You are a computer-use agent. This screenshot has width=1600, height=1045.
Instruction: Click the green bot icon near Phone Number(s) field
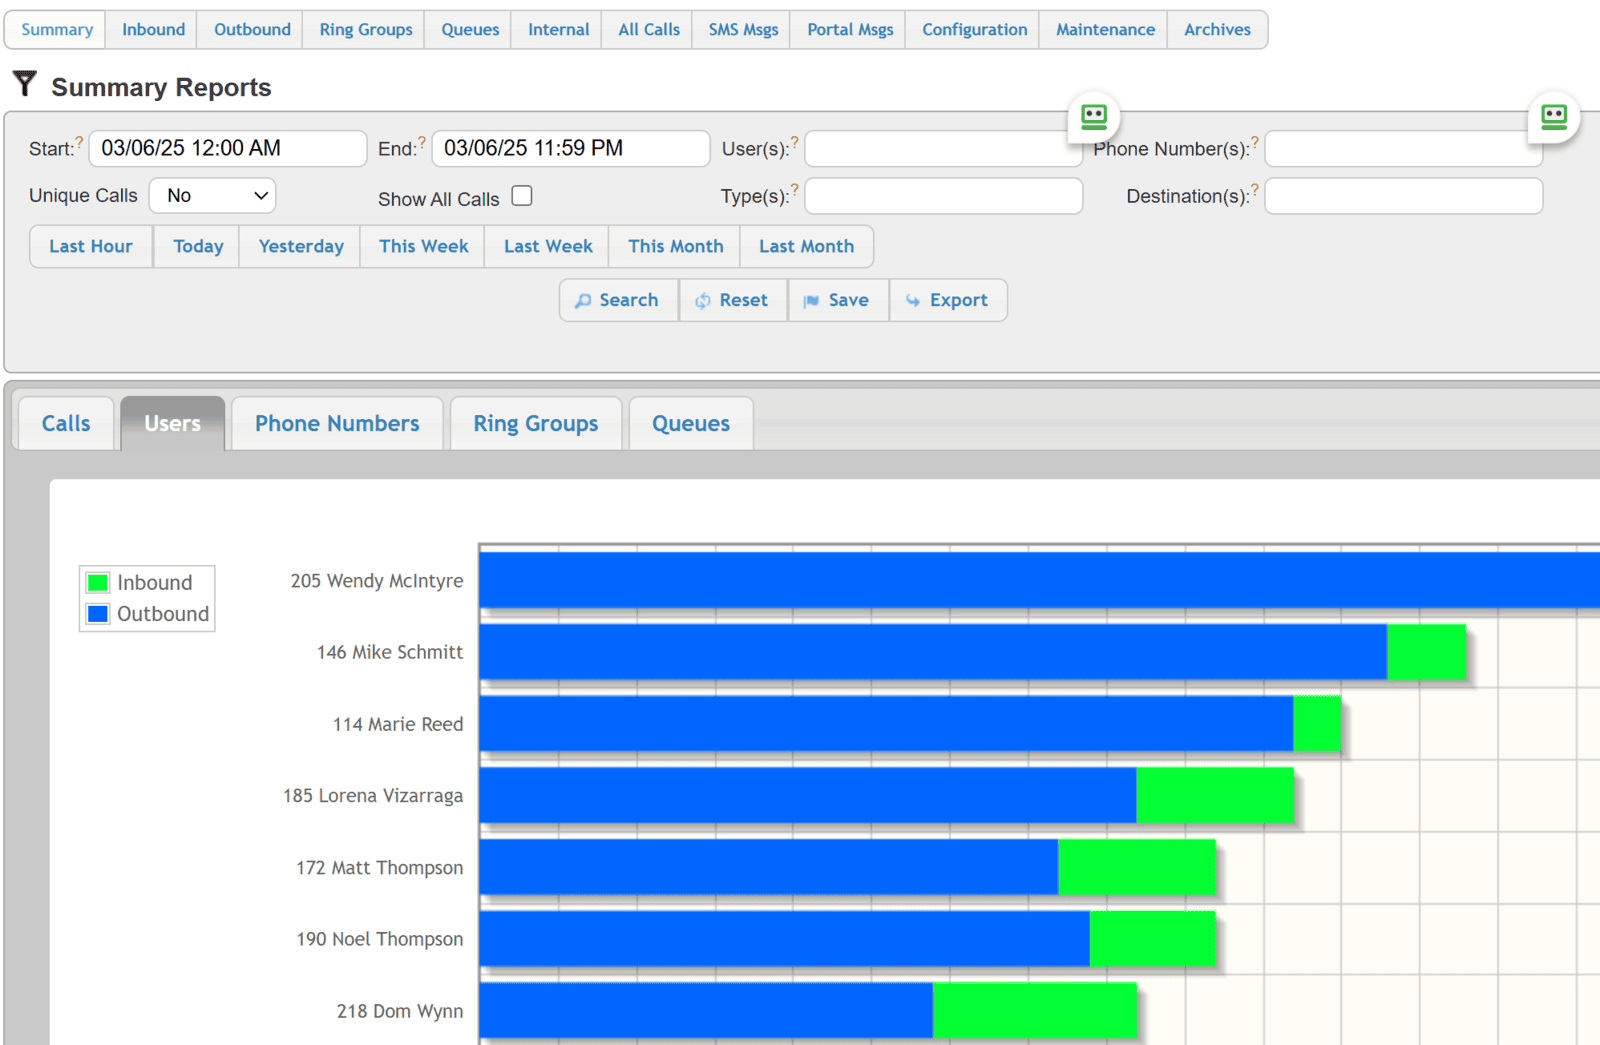1554,117
